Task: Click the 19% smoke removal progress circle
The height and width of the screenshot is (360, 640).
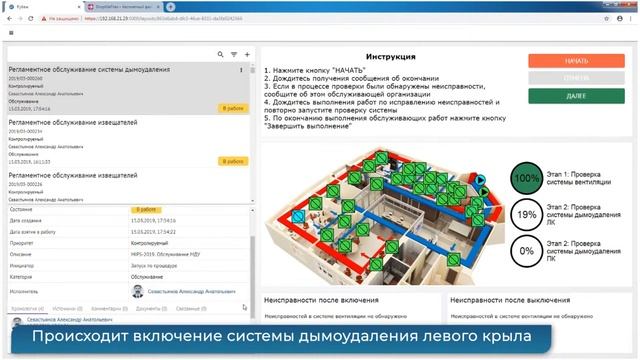Action: [x=527, y=214]
